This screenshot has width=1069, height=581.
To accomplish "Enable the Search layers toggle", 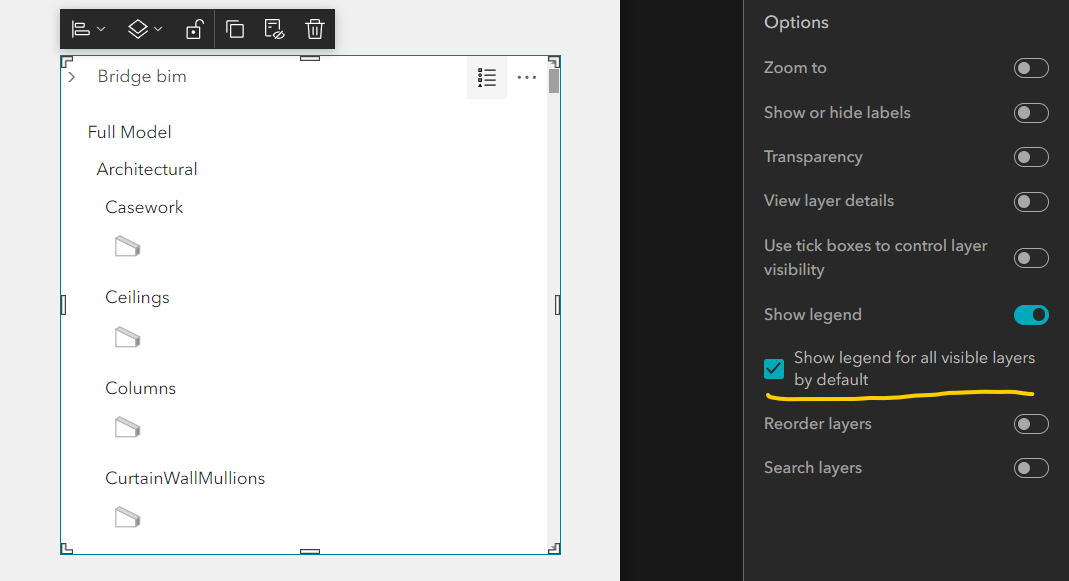I will [1031, 467].
